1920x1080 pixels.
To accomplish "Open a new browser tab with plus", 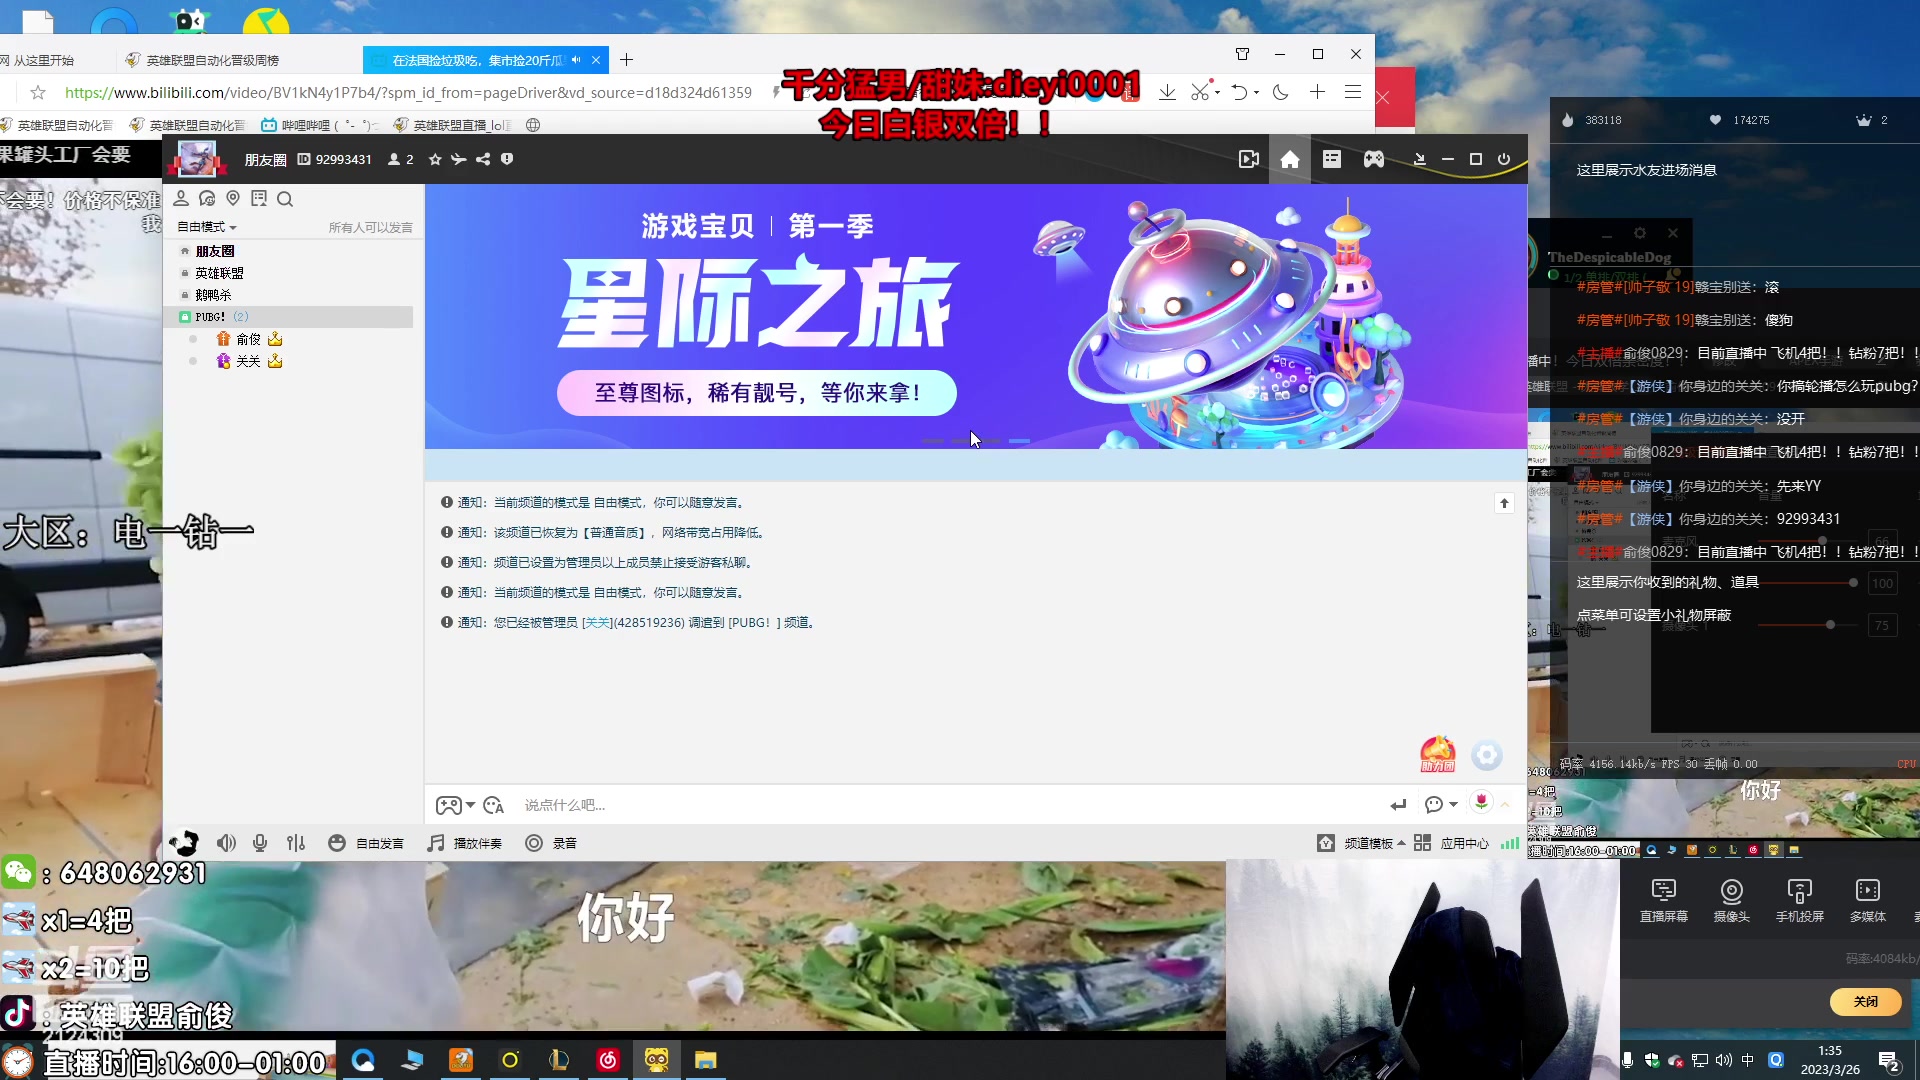I will [x=626, y=60].
